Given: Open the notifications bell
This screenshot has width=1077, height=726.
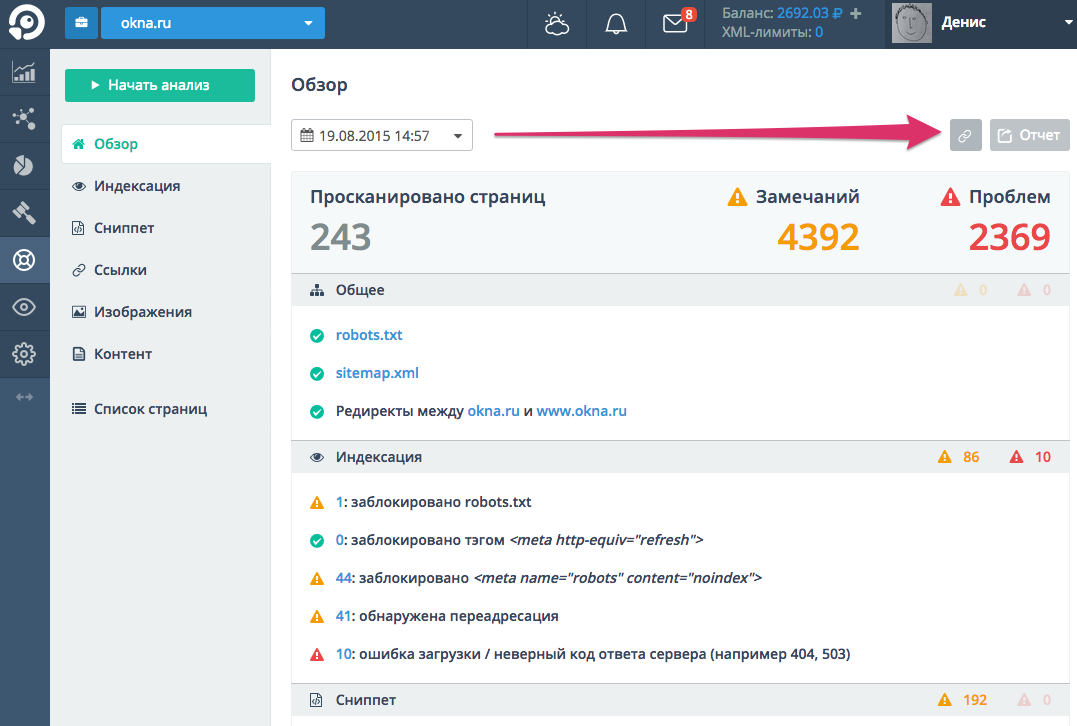Looking at the screenshot, I should point(616,24).
